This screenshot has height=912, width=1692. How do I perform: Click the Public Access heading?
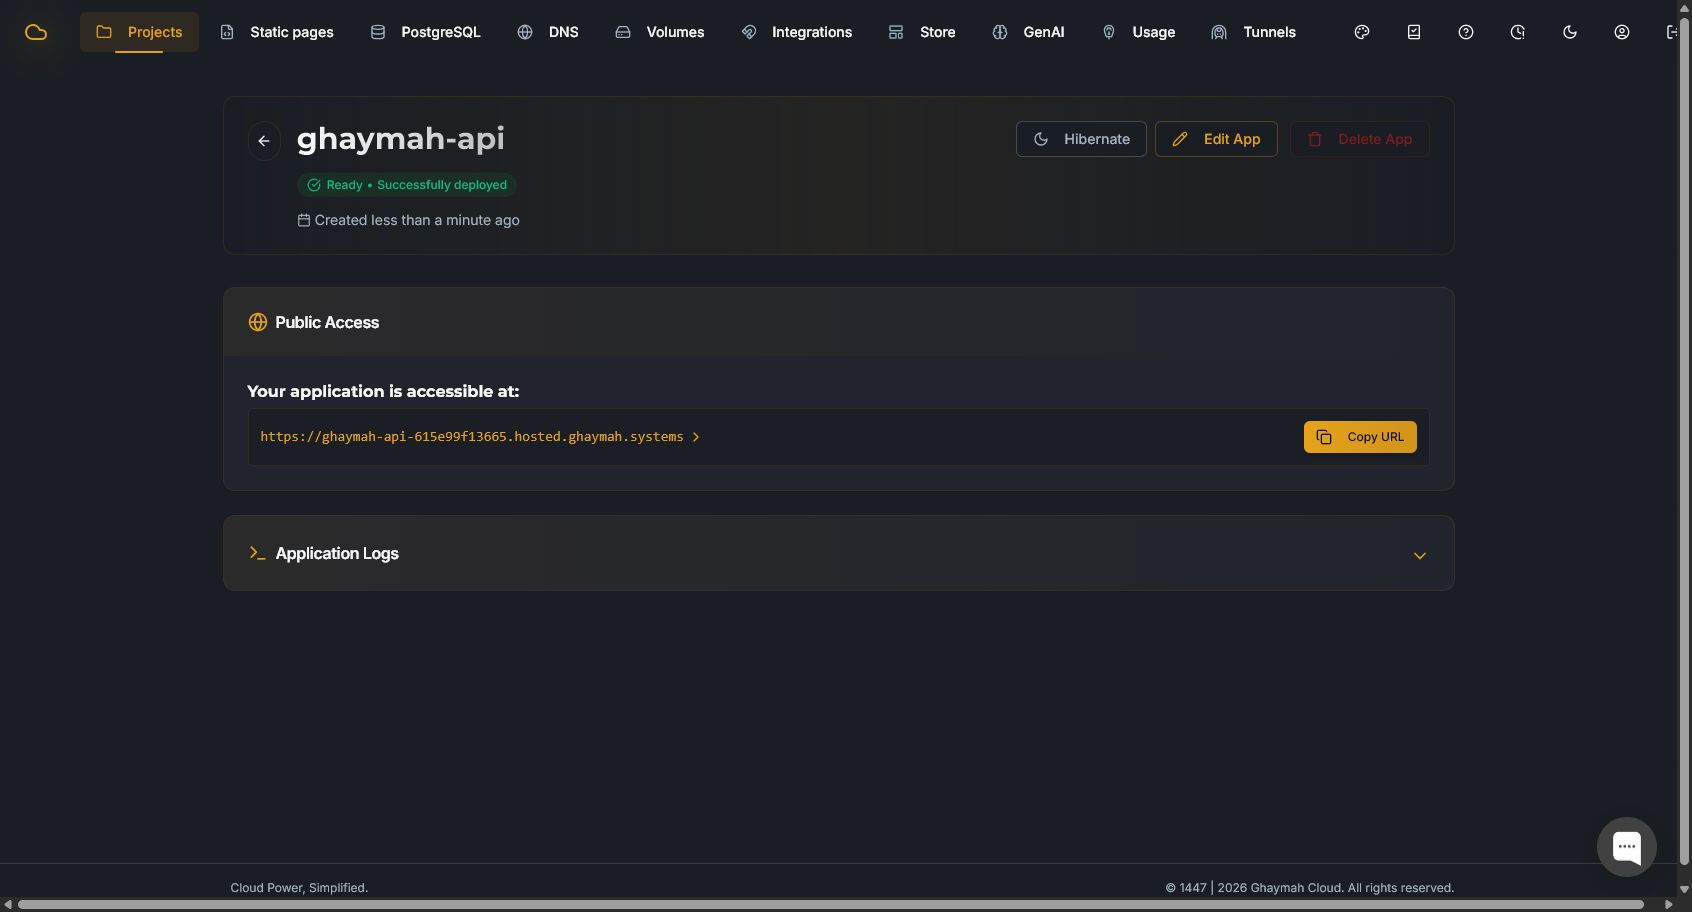pos(327,322)
